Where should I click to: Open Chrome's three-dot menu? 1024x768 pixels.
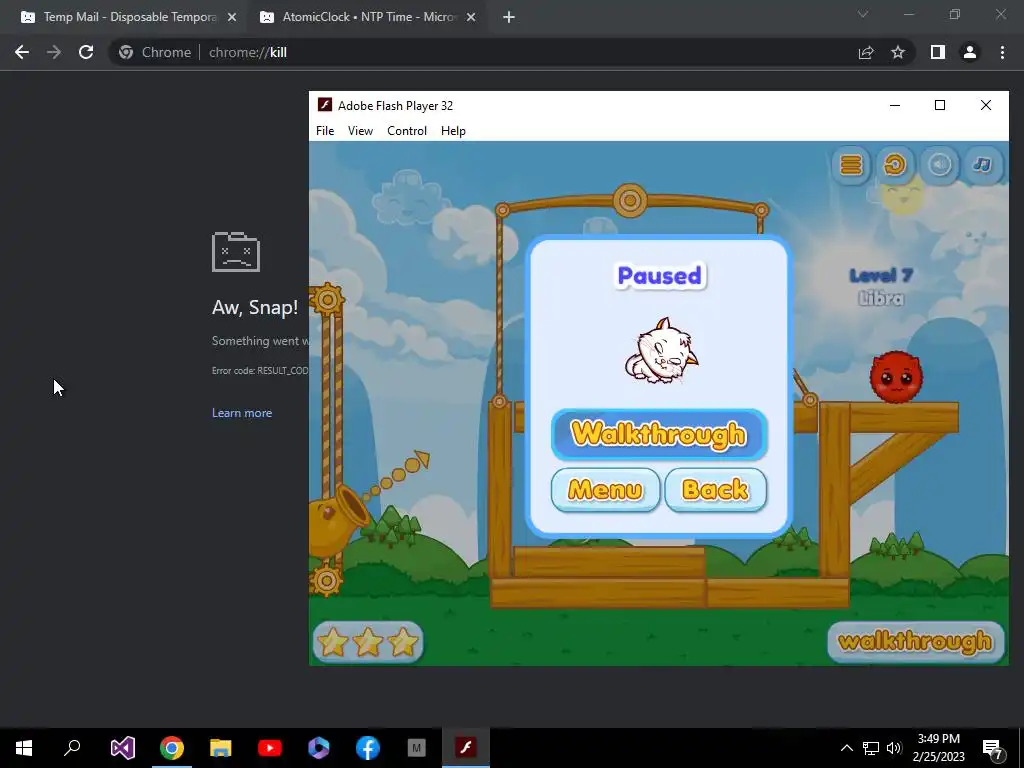[x=1002, y=52]
